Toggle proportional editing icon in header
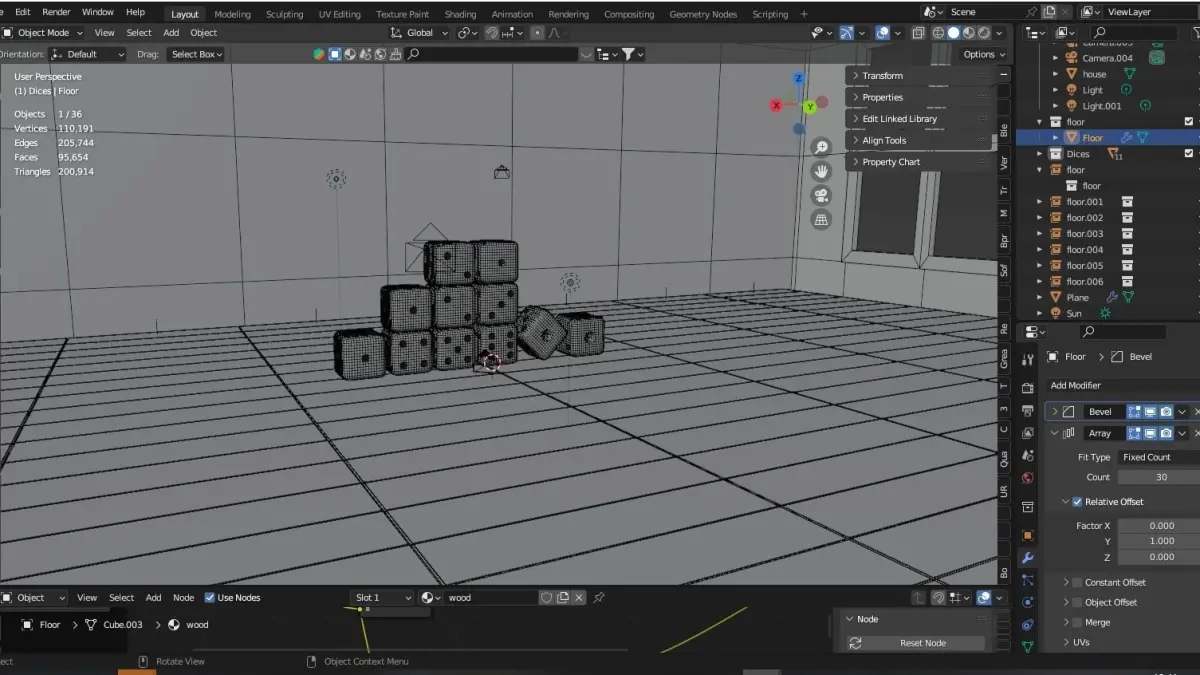This screenshot has width=1200, height=675. tap(537, 33)
